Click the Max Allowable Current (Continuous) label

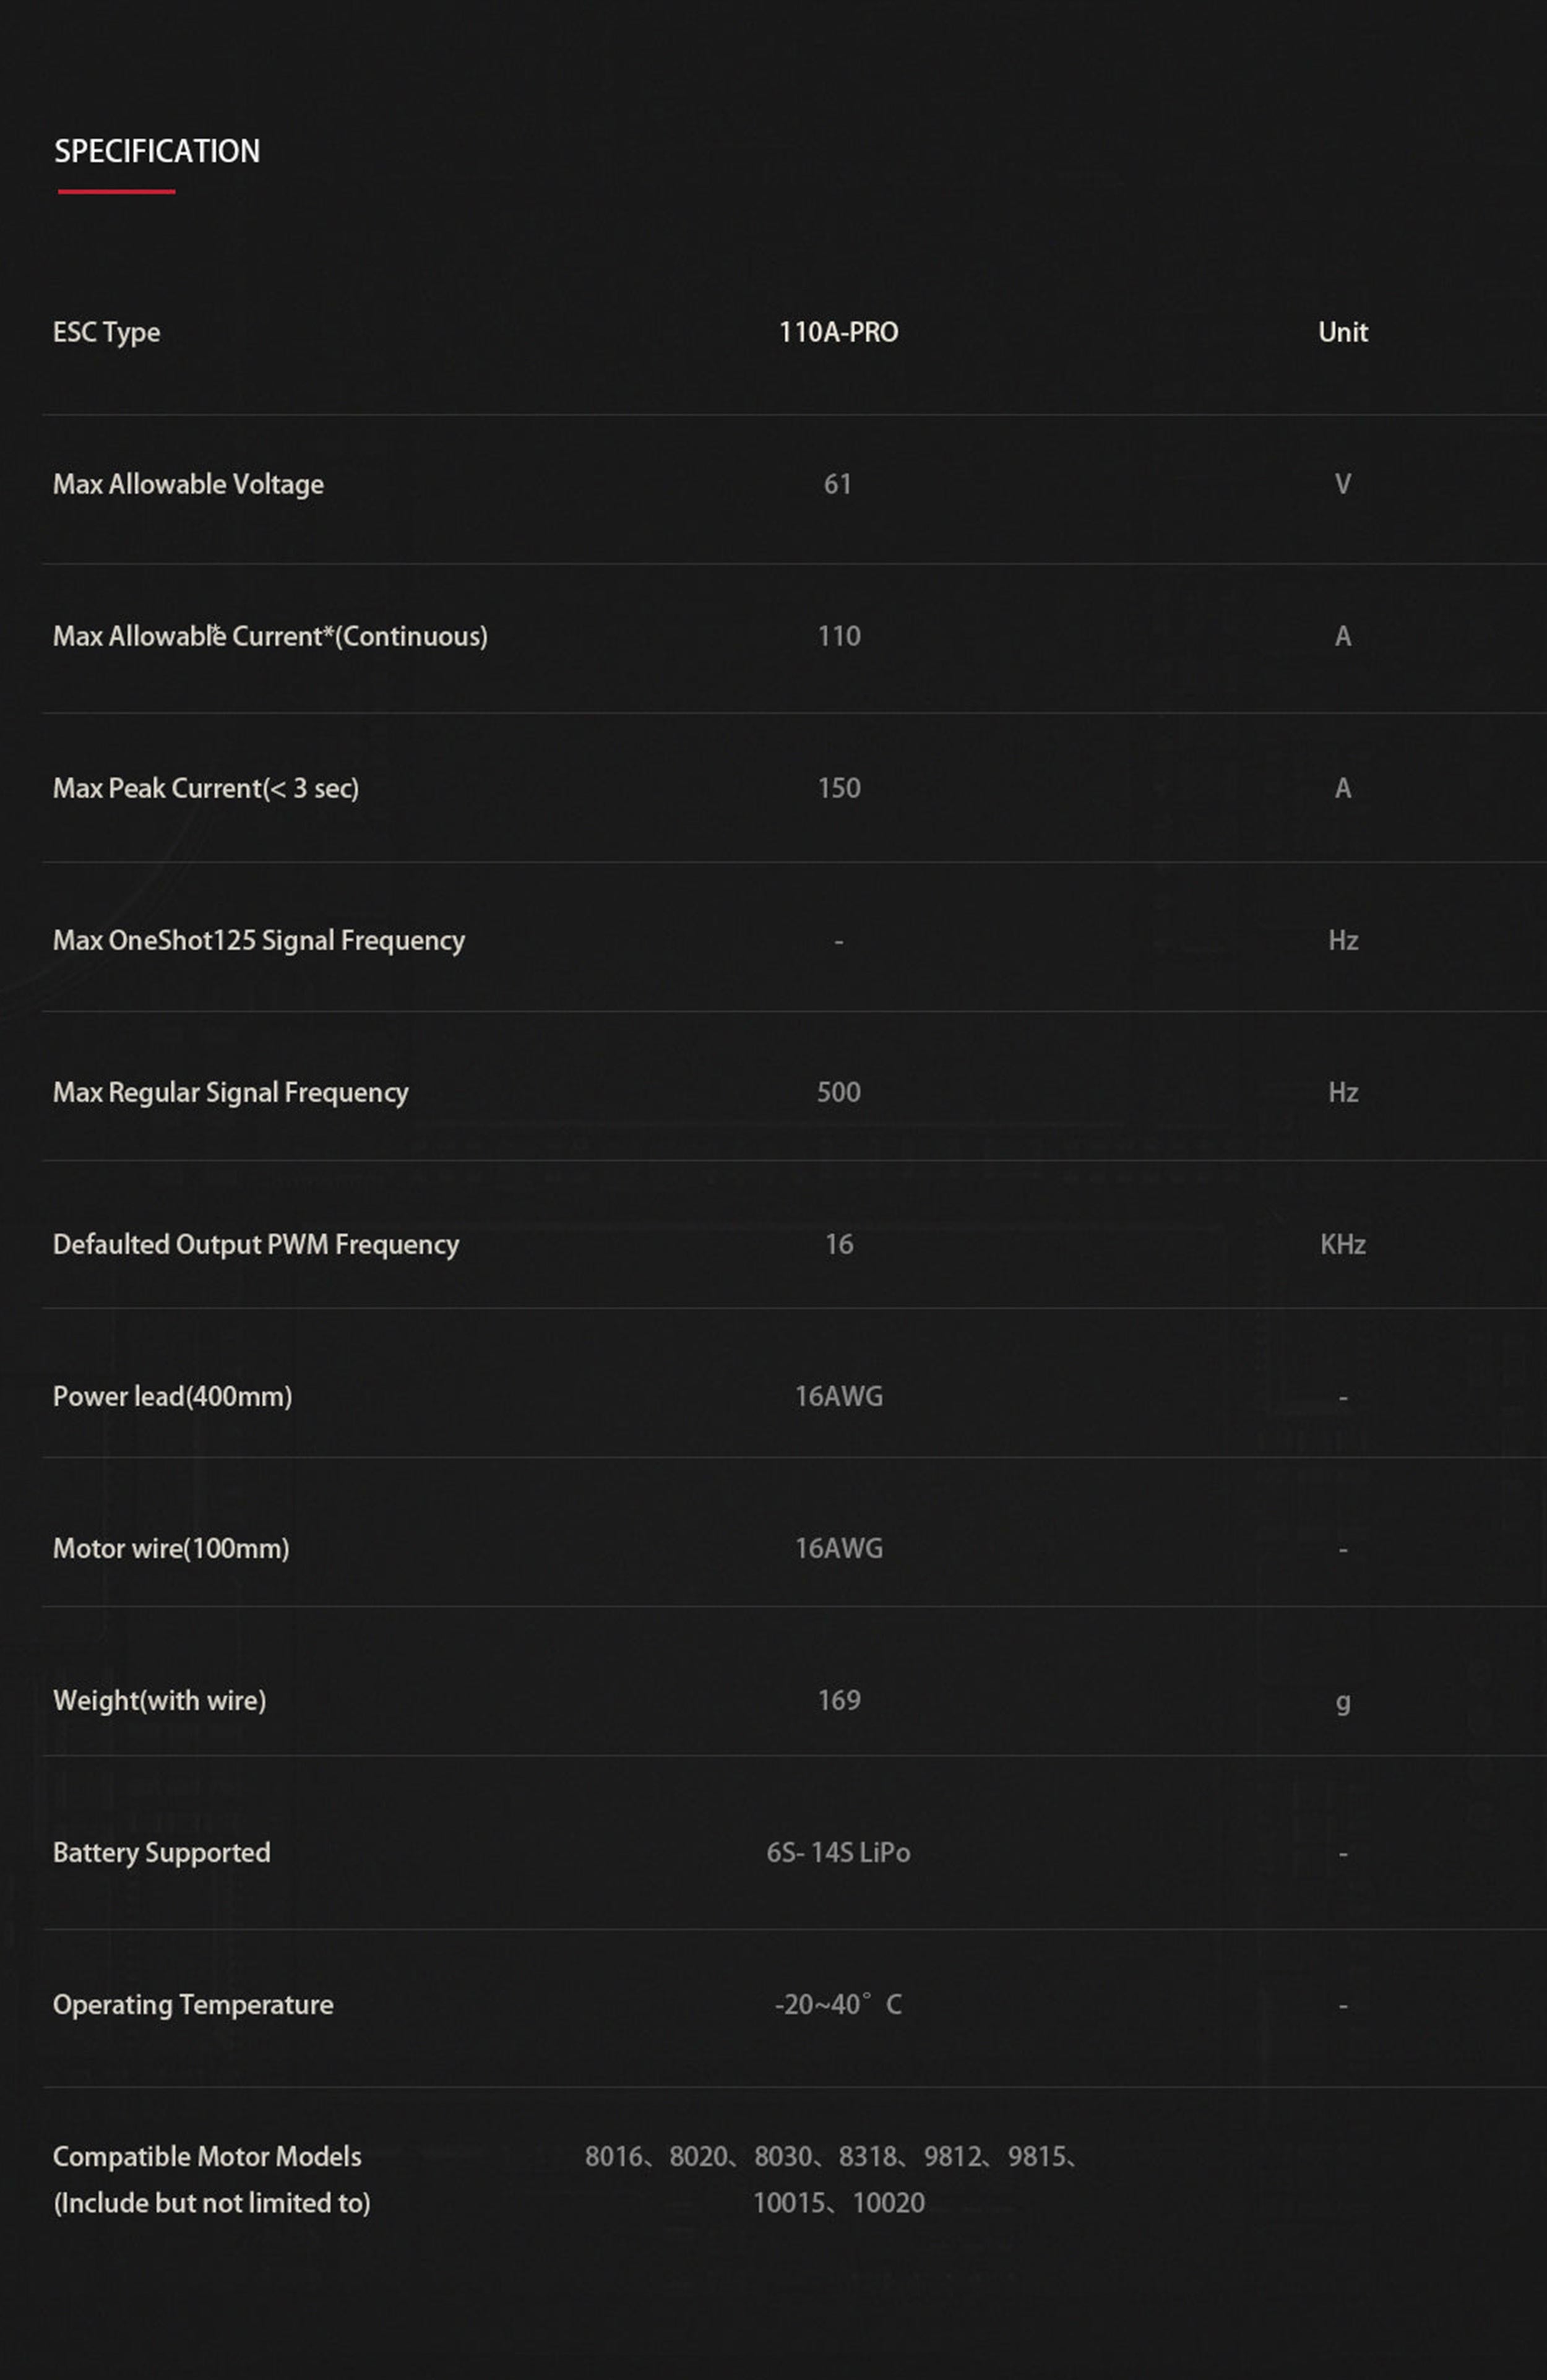click(270, 636)
